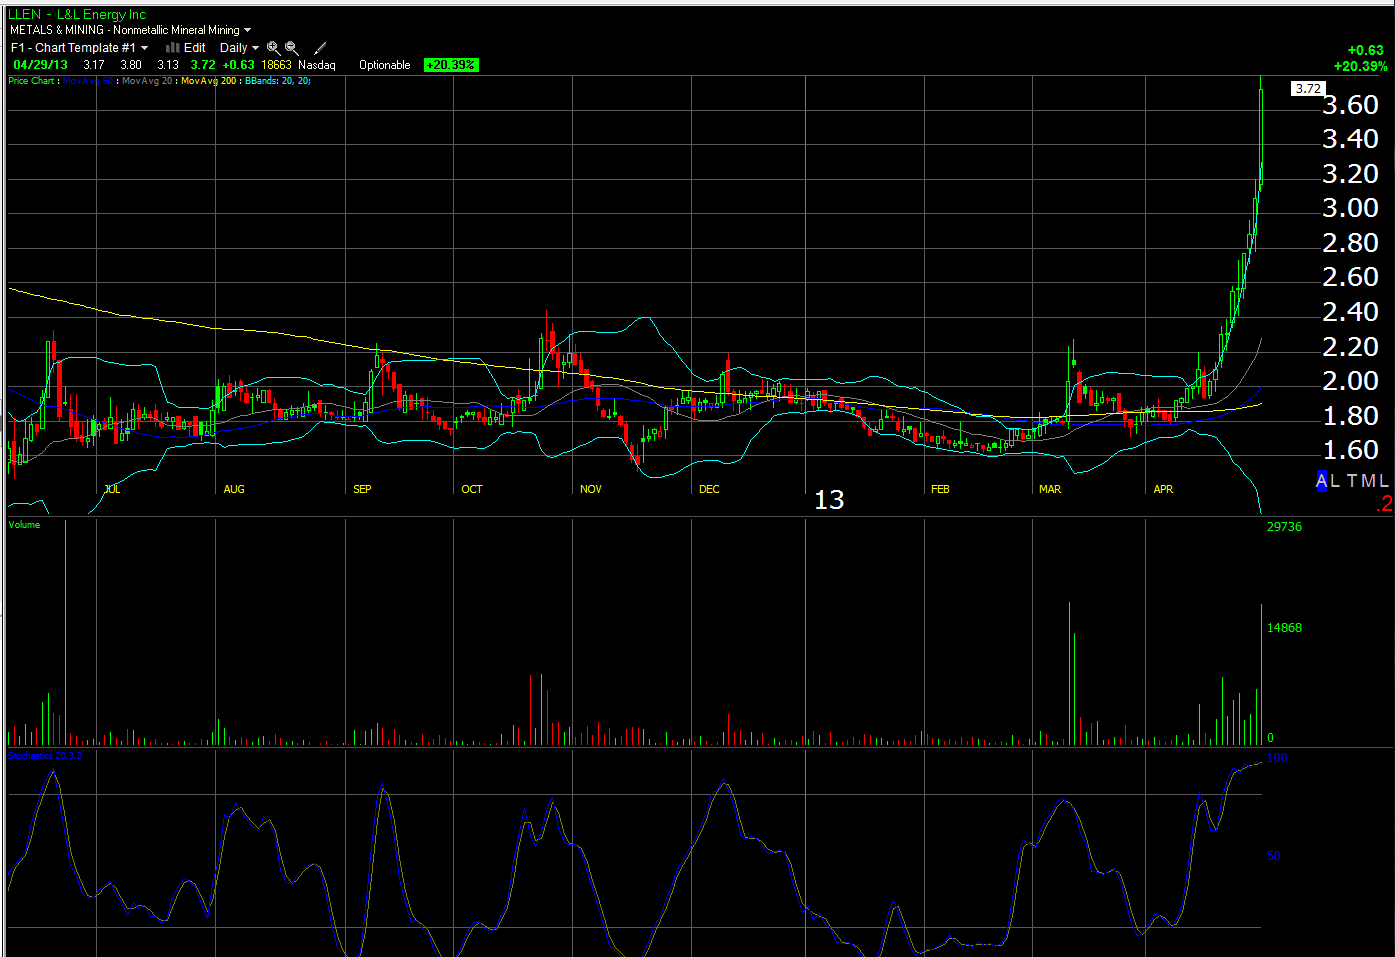The height and width of the screenshot is (957, 1395).
Task: Click the +20.39% text at top right
Action: click(1360, 67)
